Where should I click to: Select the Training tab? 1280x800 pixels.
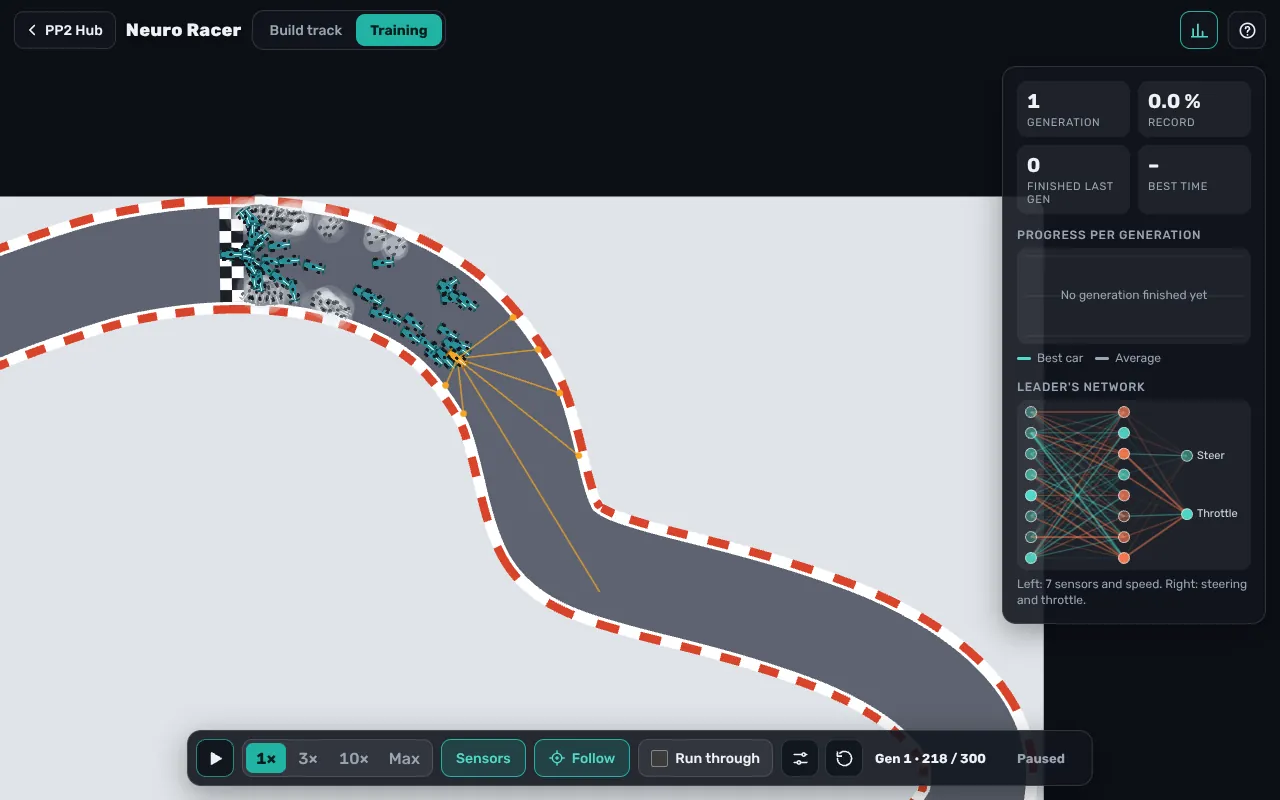(399, 30)
